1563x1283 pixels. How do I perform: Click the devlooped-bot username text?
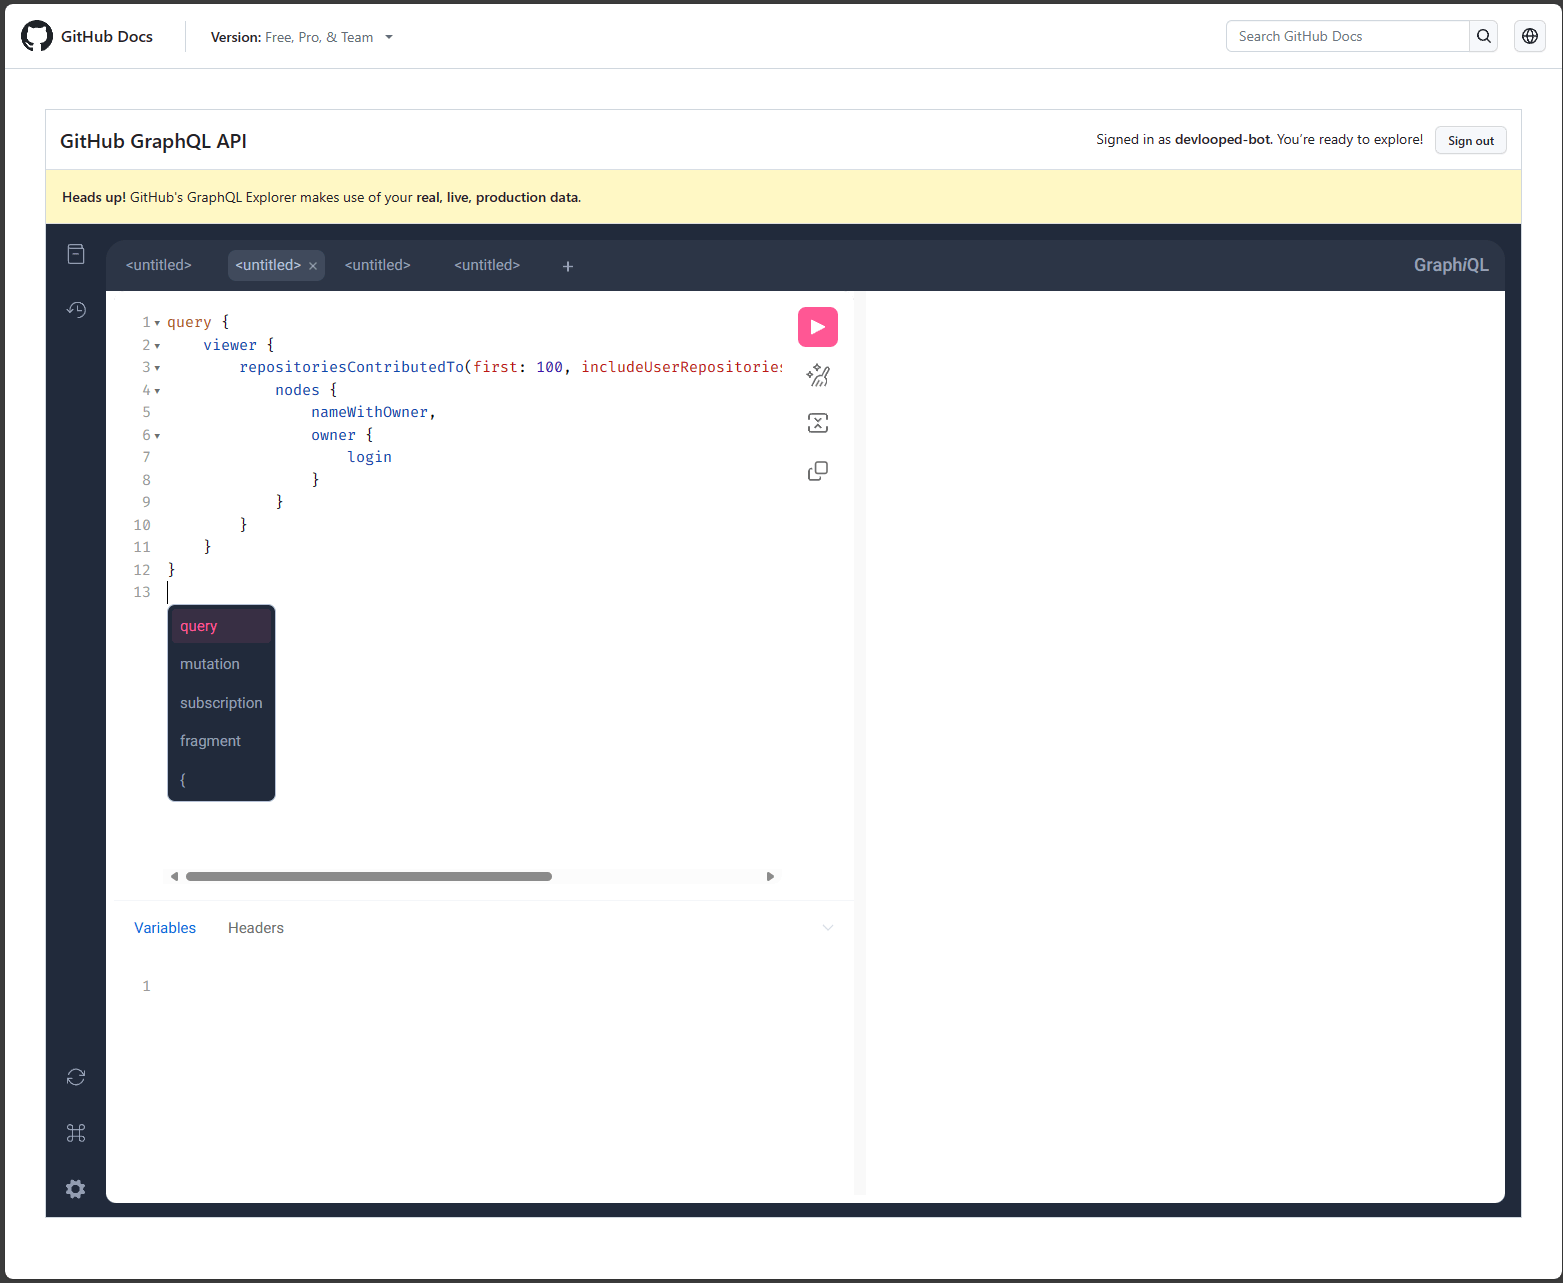click(x=1223, y=139)
